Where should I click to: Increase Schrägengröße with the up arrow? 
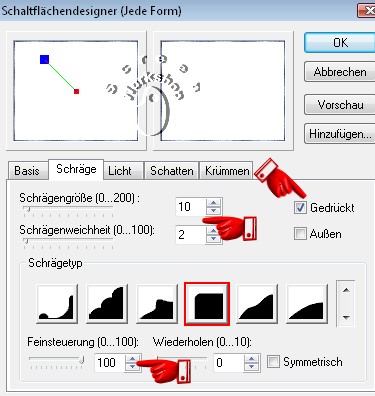coord(213,203)
